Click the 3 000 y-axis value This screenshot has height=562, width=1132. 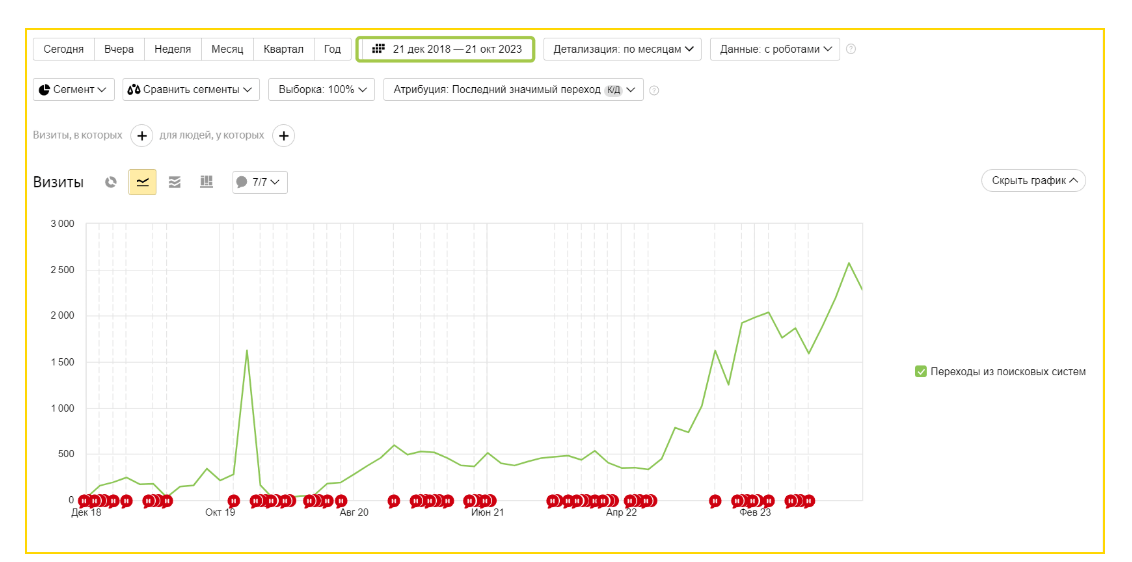pos(61,224)
